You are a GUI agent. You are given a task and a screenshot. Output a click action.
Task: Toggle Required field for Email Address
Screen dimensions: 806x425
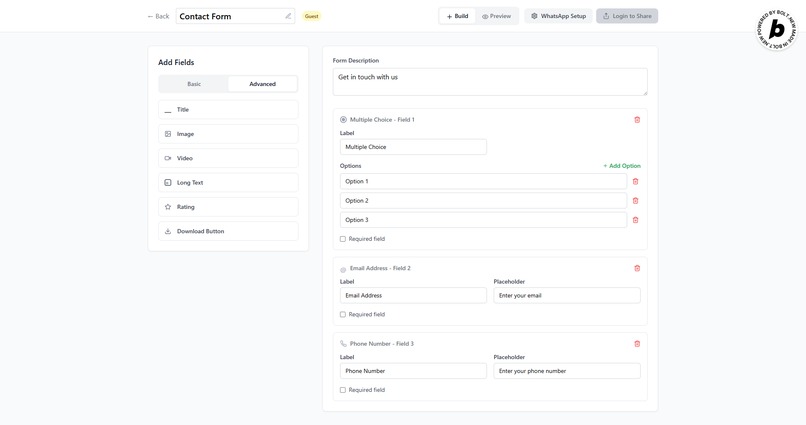pyautogui.click(x=343, y=315)
